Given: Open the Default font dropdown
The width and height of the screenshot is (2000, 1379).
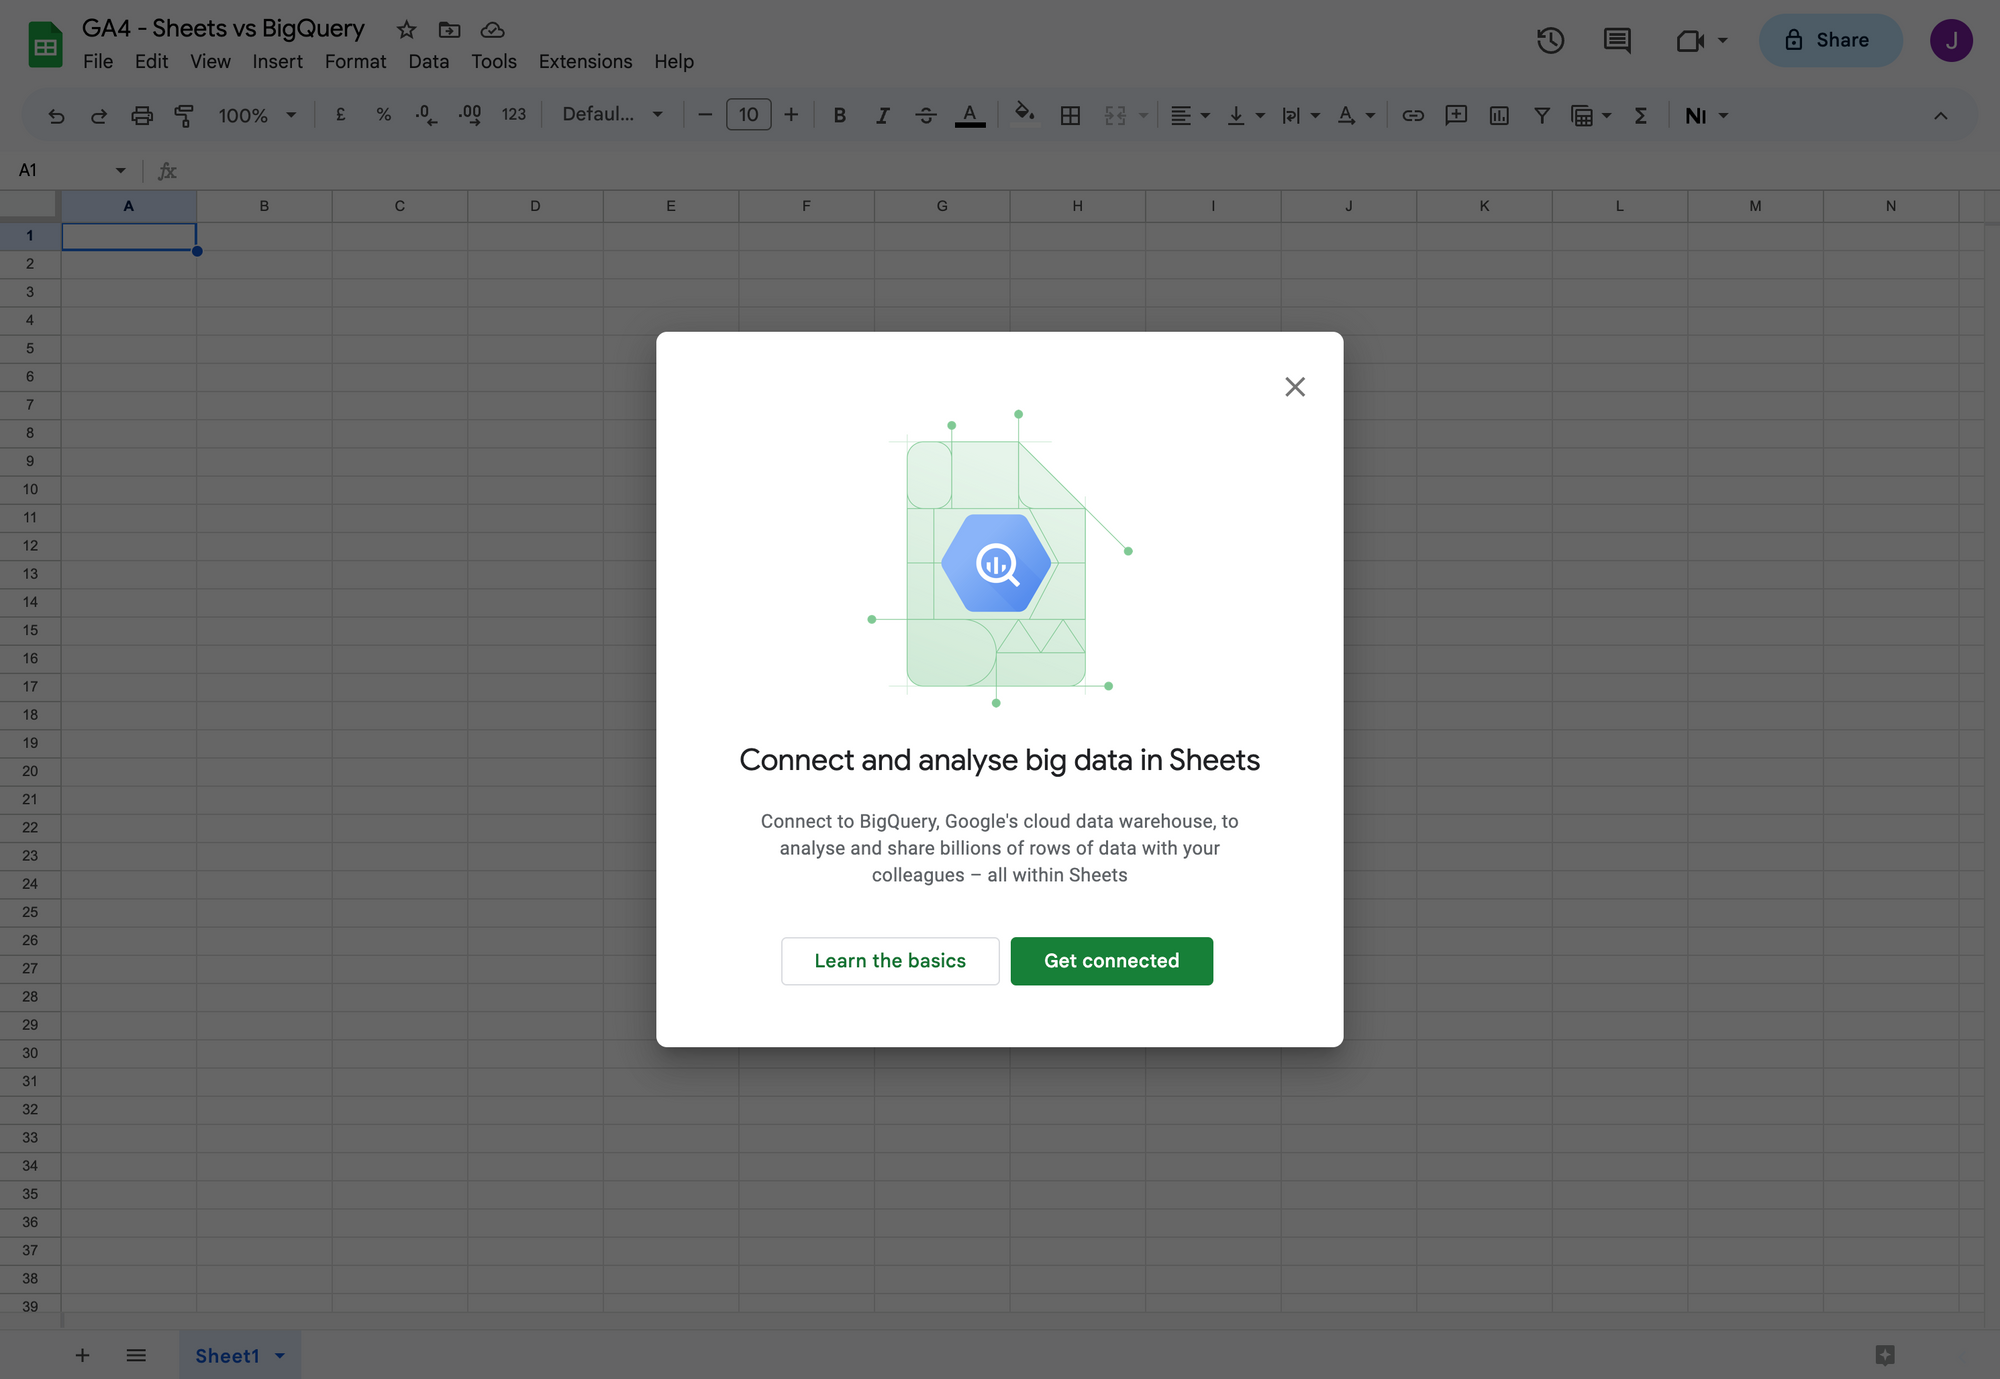Looking at the screenshot, I should (x=612, y=115).
